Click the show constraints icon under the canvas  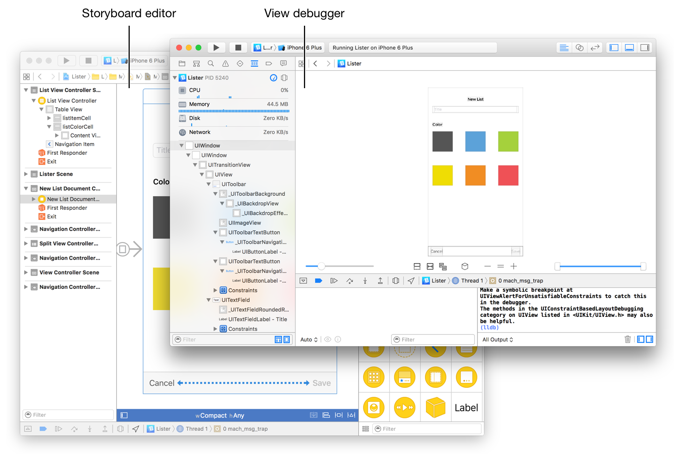tap(430, 266)
